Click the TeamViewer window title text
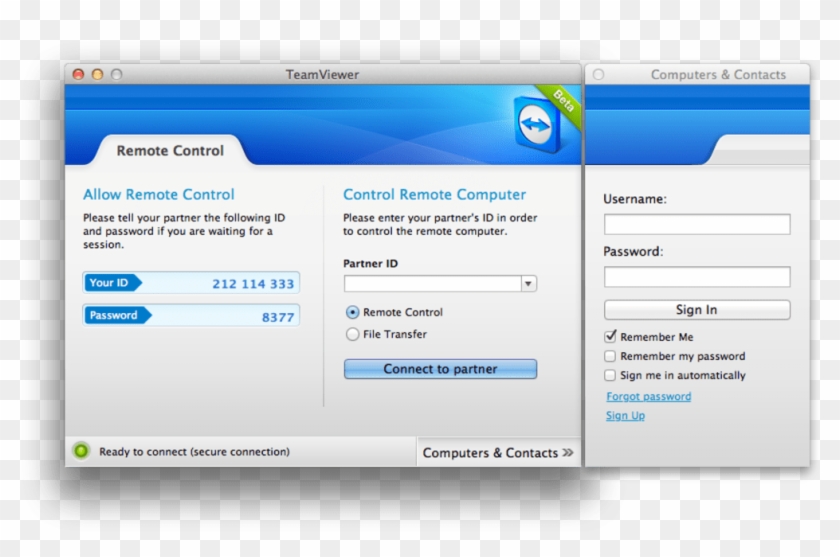 click(x=322, y=74)
